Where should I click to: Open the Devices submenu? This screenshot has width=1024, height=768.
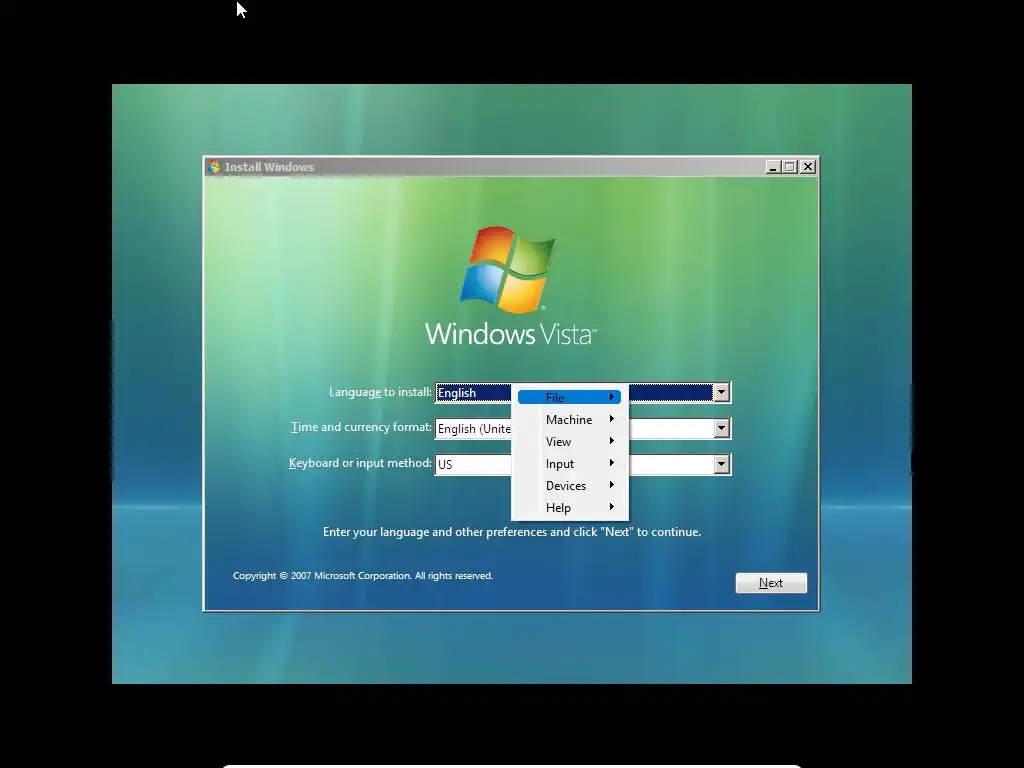pos(569,486)
